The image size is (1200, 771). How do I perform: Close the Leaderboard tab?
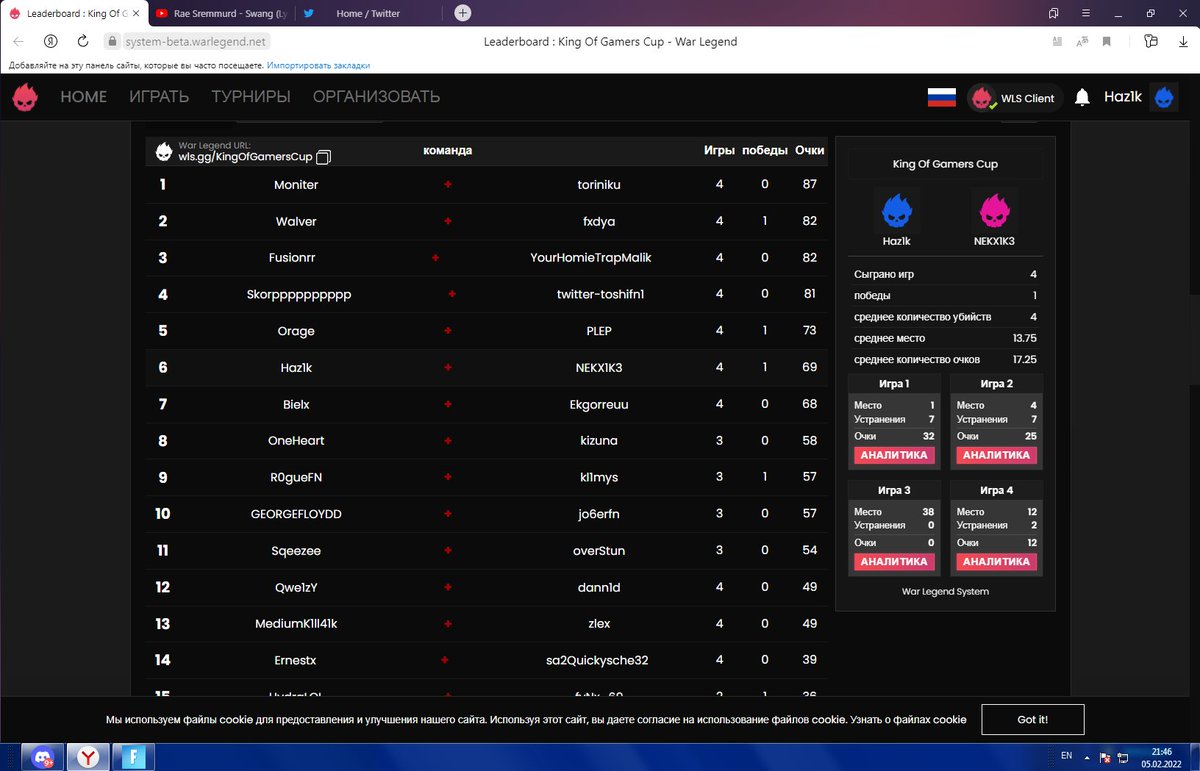pos(137,13)
